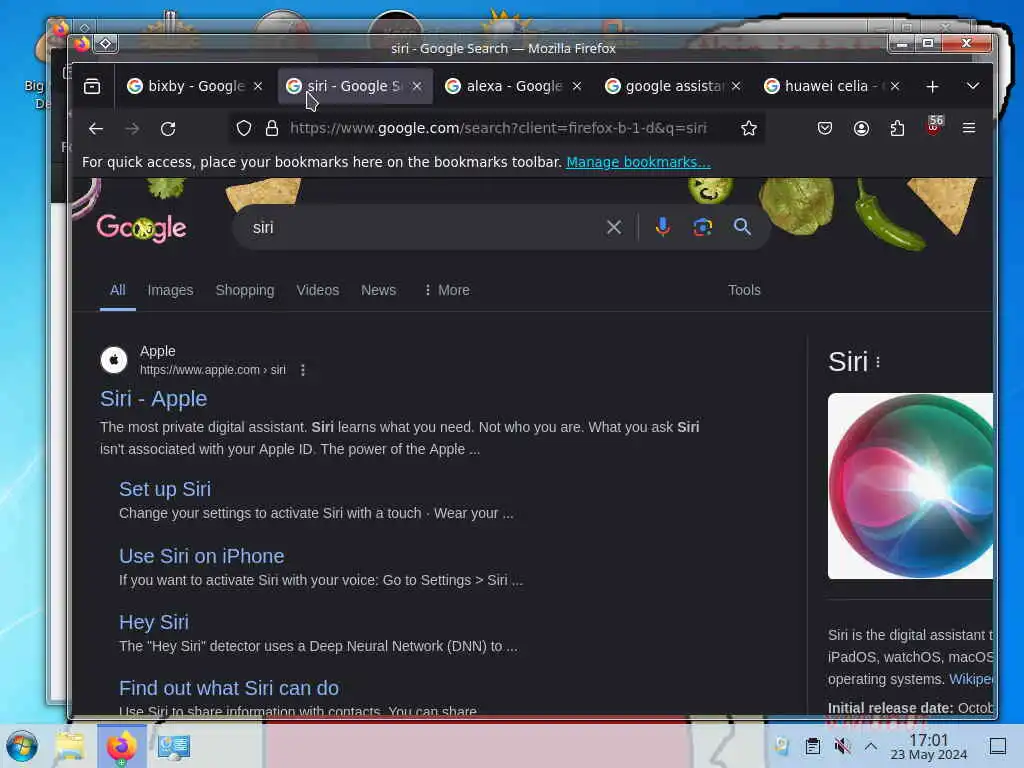
Task: Open Use Siri on iPhone link
Action: pos(201,556)
